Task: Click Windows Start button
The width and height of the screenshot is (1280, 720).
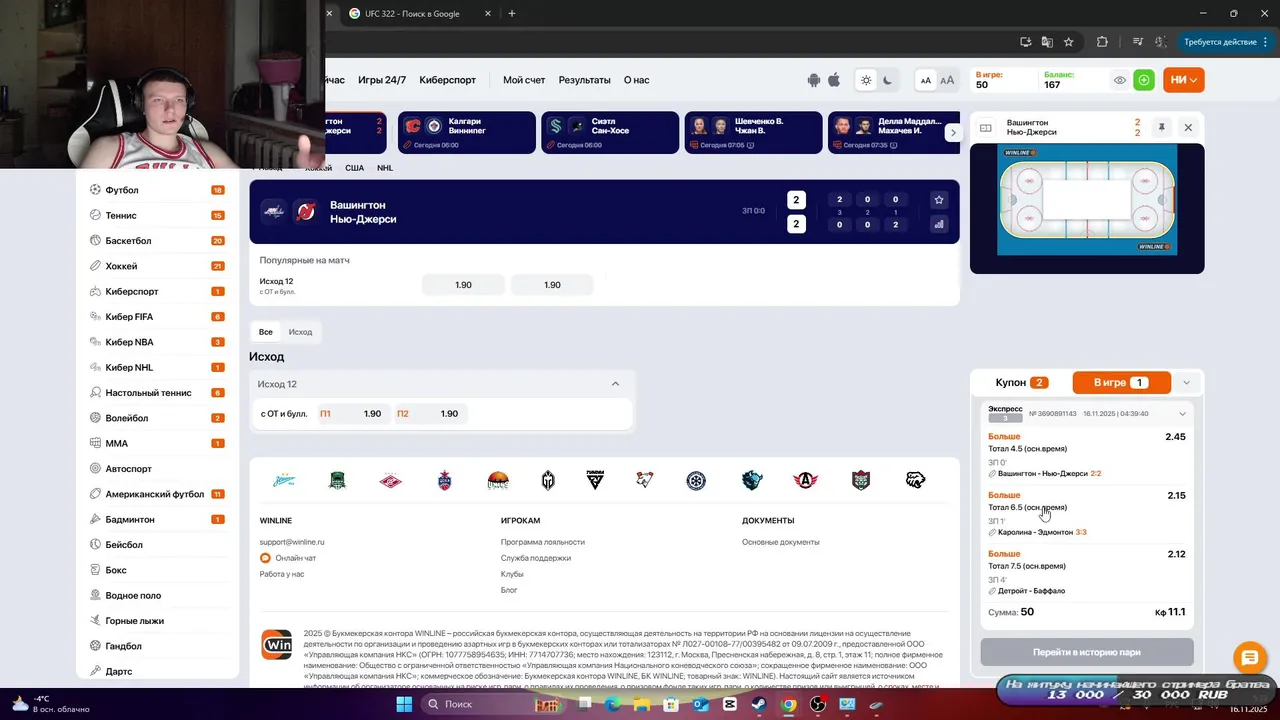Action: (404, 704)
